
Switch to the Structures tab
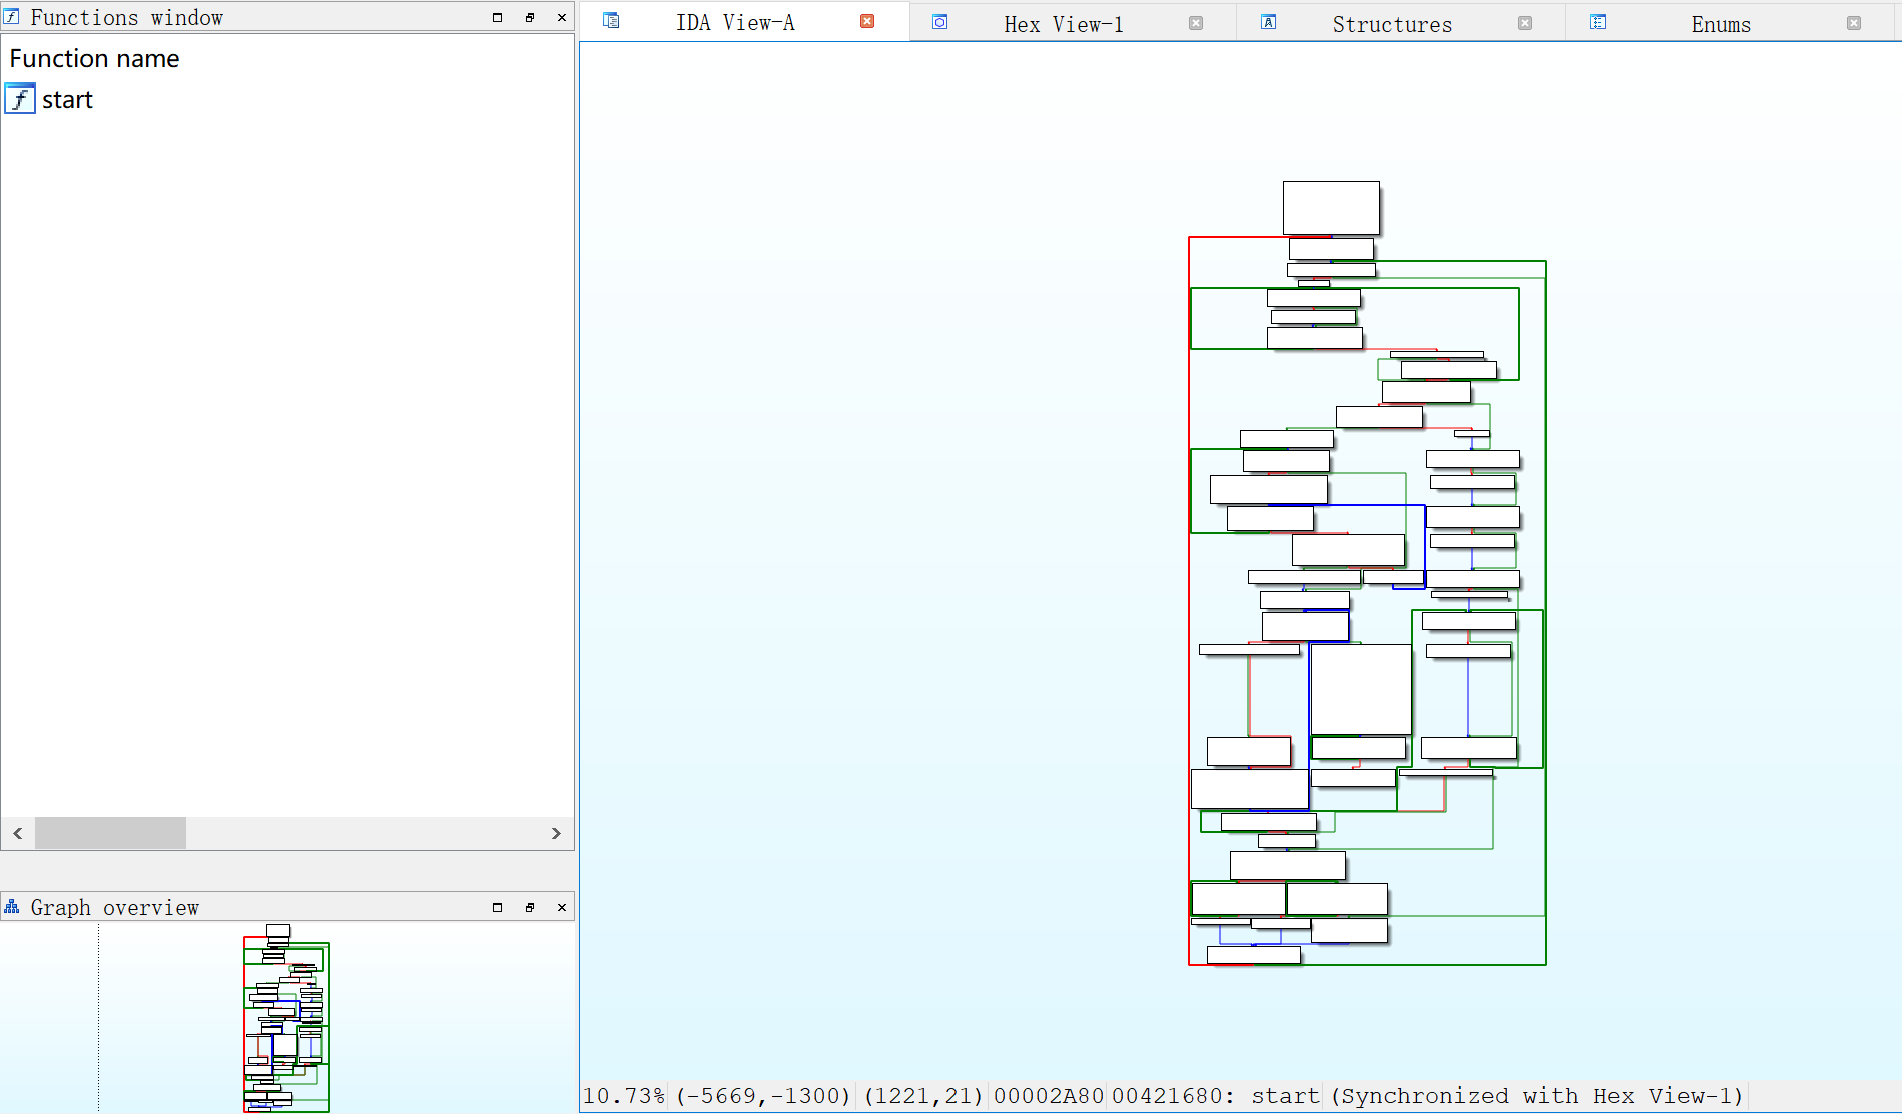(1392, 24)
